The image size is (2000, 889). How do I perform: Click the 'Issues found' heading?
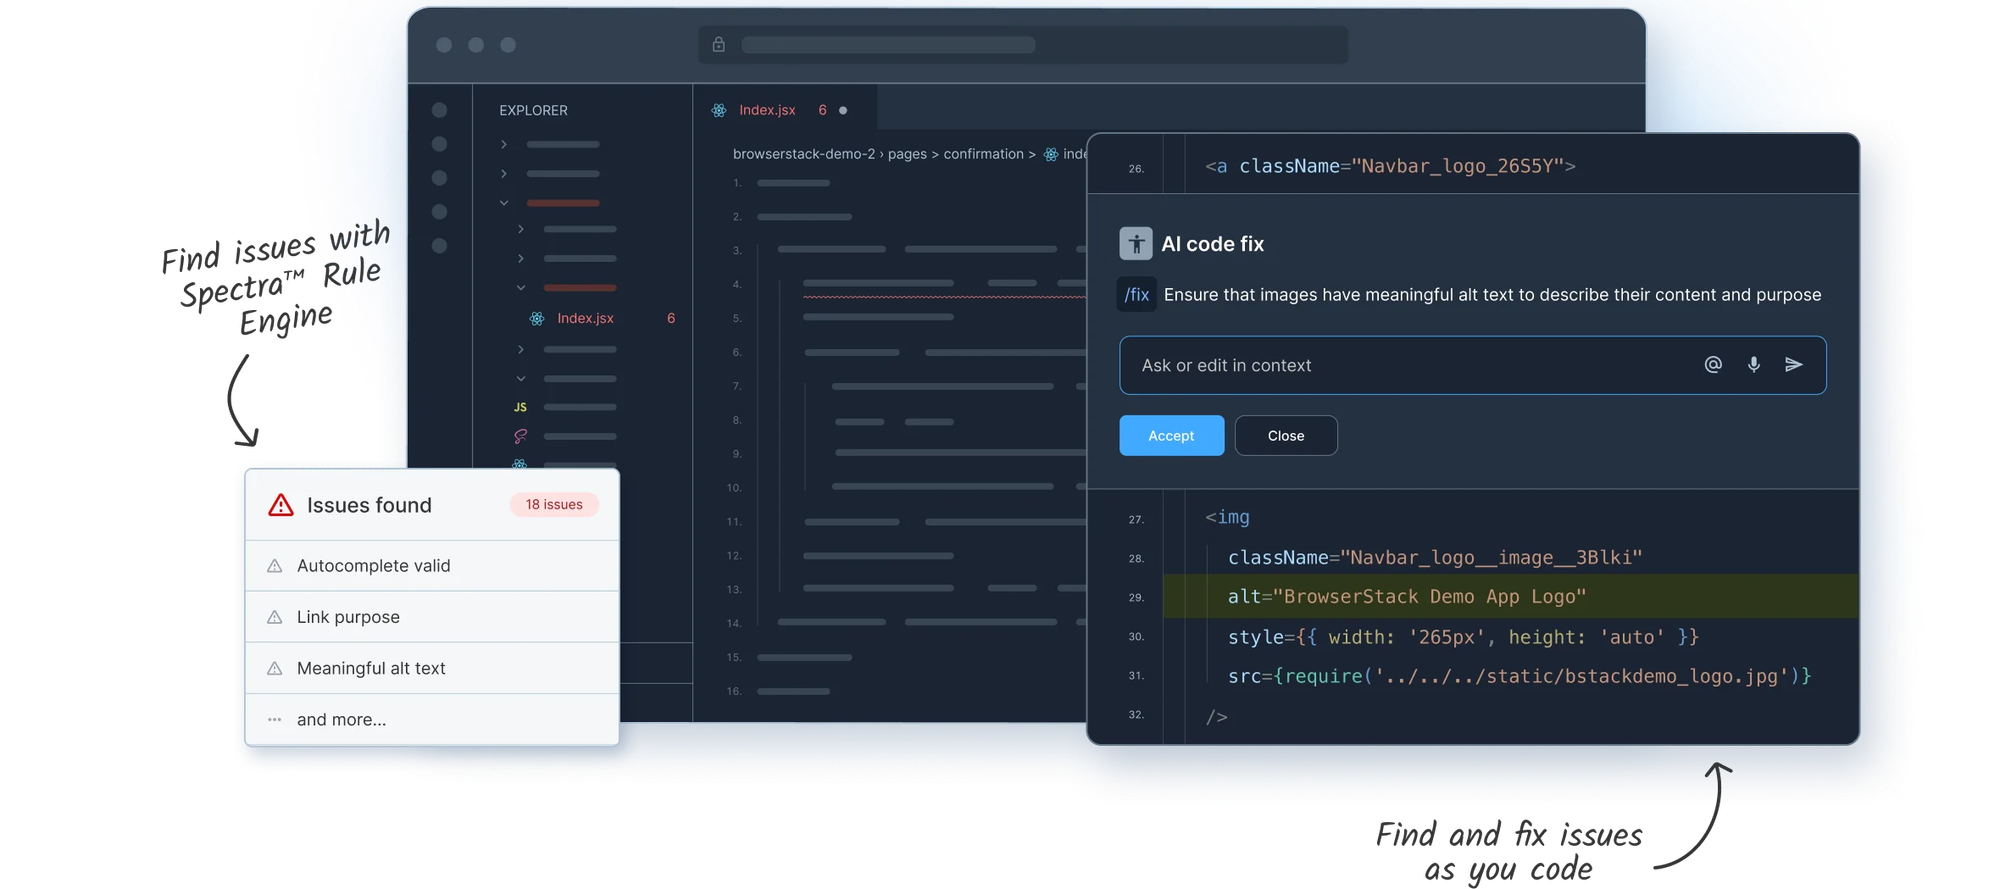[369, 505]
